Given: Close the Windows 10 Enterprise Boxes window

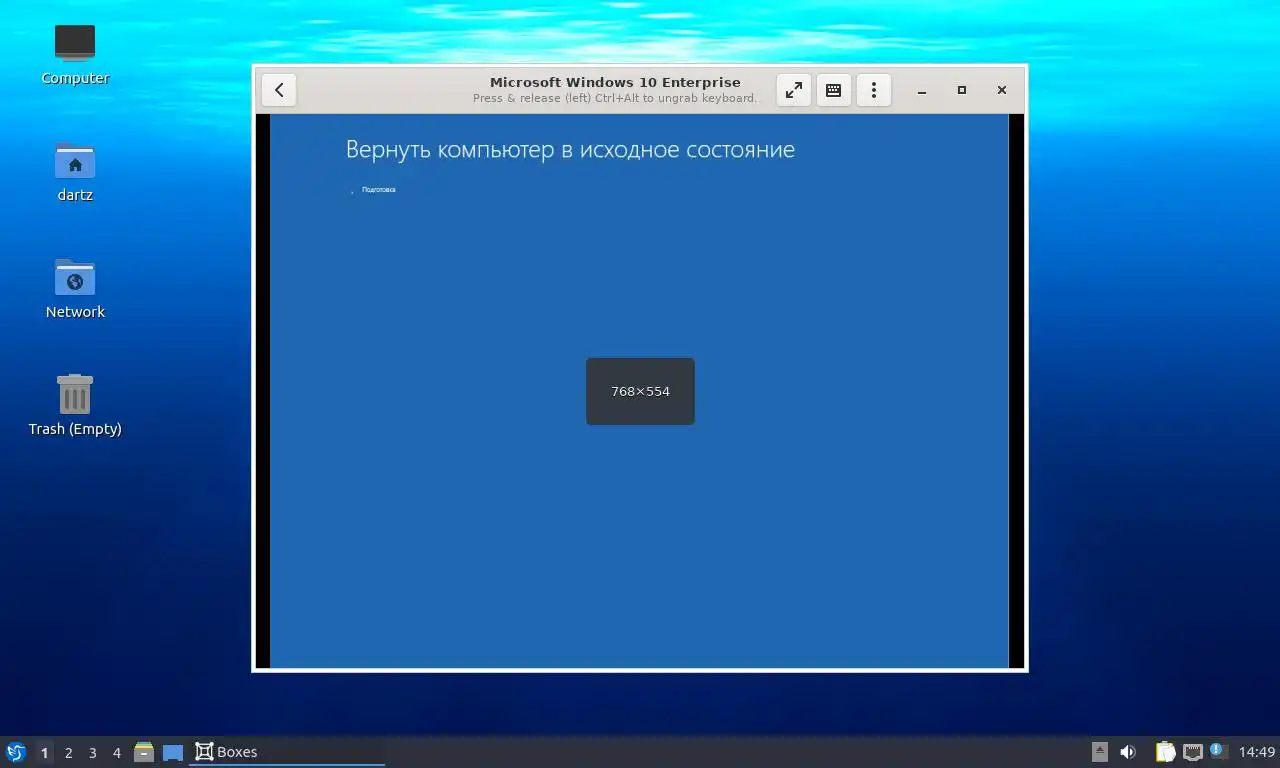Looking at the screenshot, I should tap(1002, 90).
